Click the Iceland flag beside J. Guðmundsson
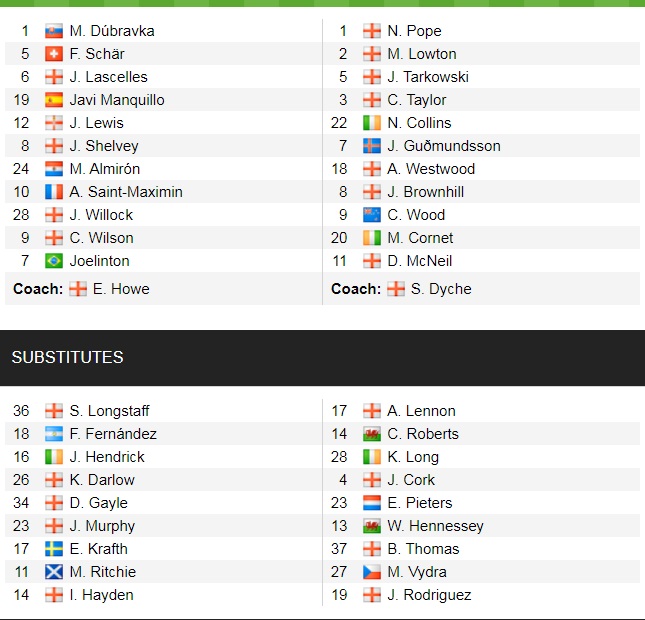The width and height of the screenshot is (645, 620). coord(372,146)
